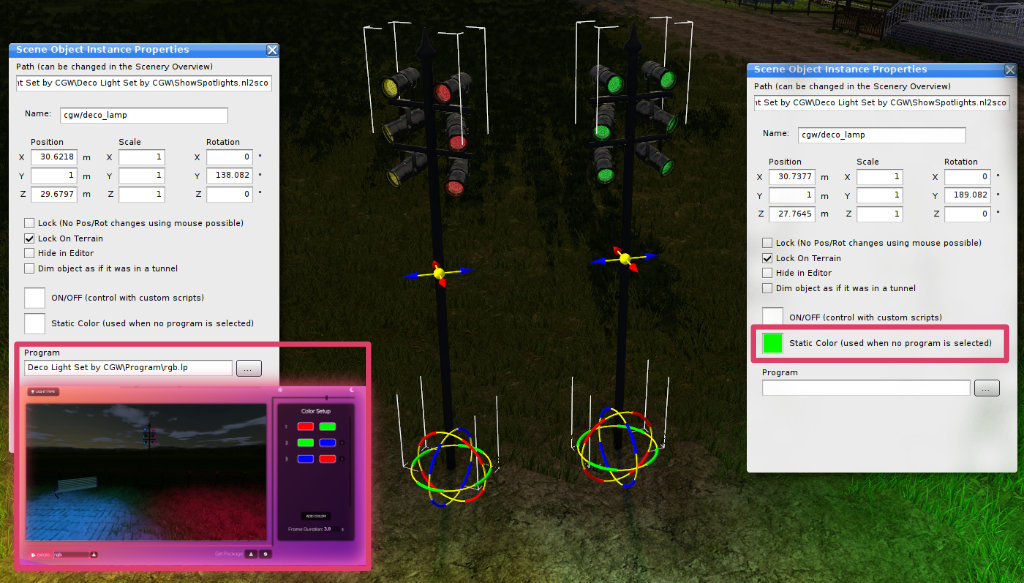
Task: Toggle the round switch next to color row 3
Action: coord(342,459)
